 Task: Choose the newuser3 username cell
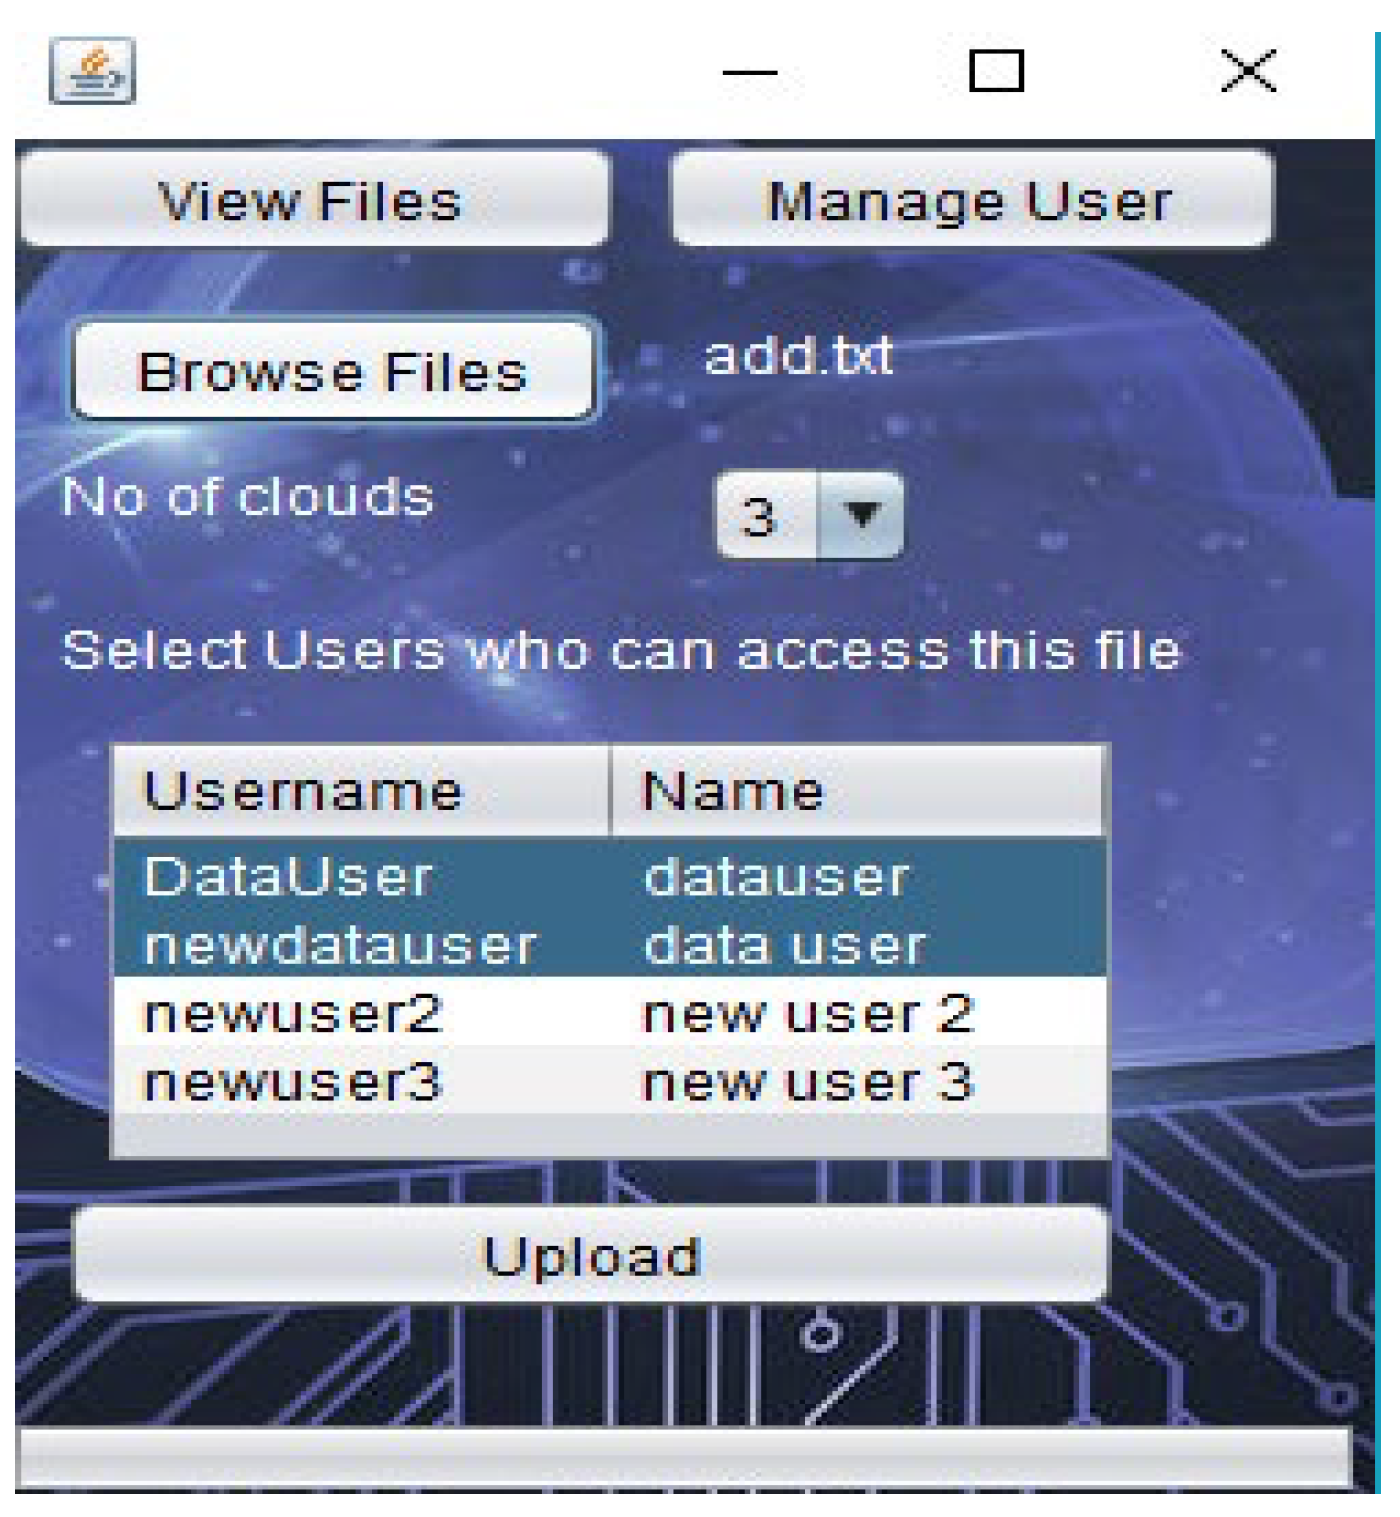pos(292,1081)
